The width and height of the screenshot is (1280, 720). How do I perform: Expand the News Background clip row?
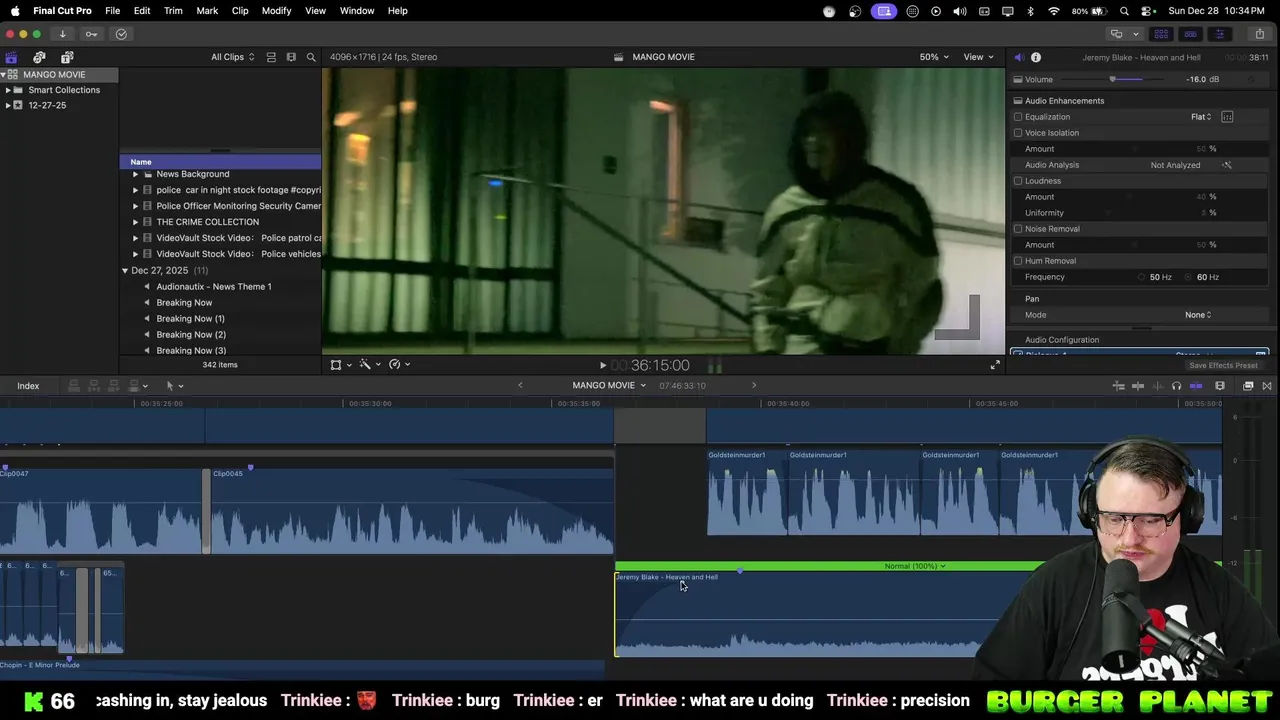[135, 174]
